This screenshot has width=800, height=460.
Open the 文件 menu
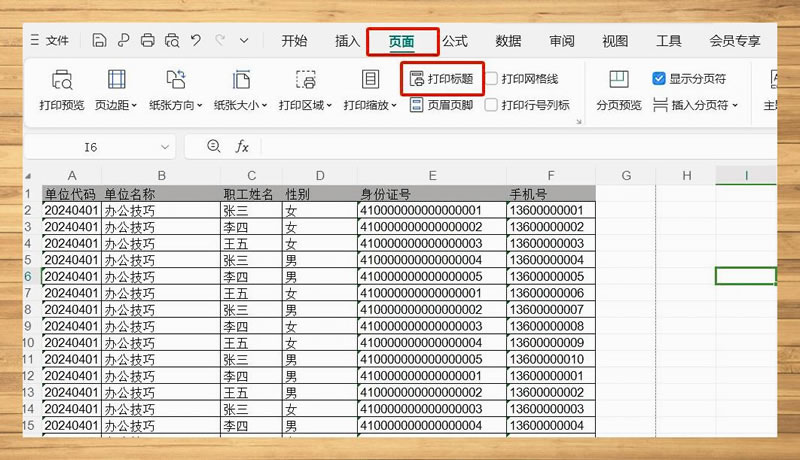tap(49, 40)
